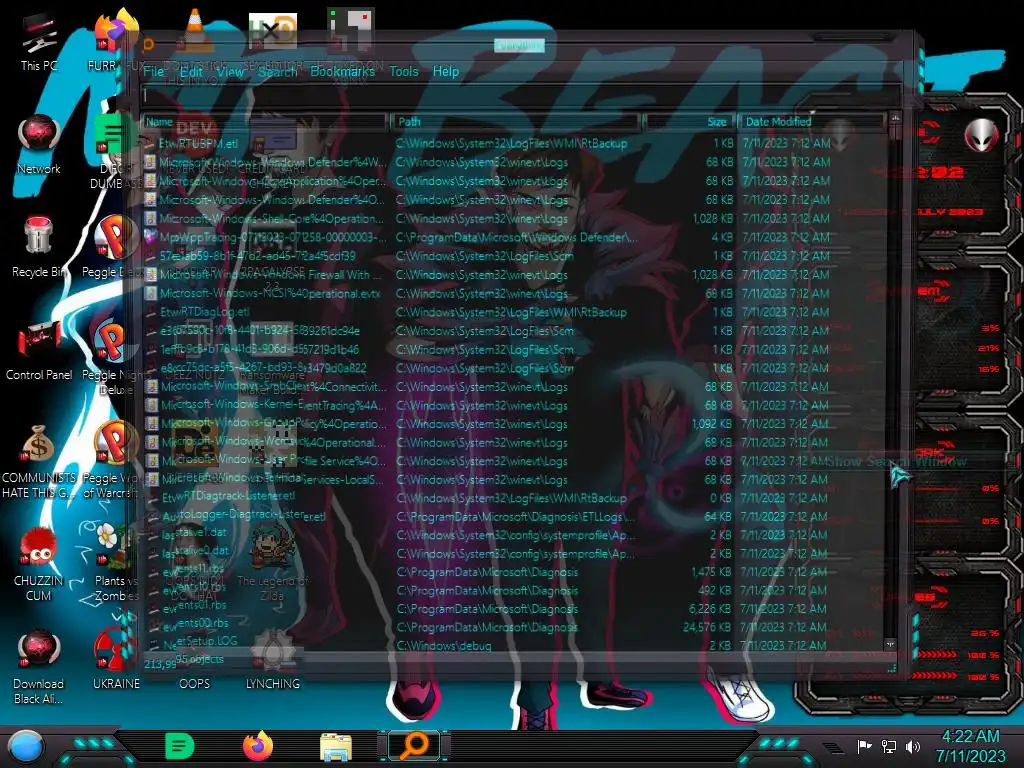1024x768 pixels.
Task: Open the Tools menu
Action: [404, 71]
